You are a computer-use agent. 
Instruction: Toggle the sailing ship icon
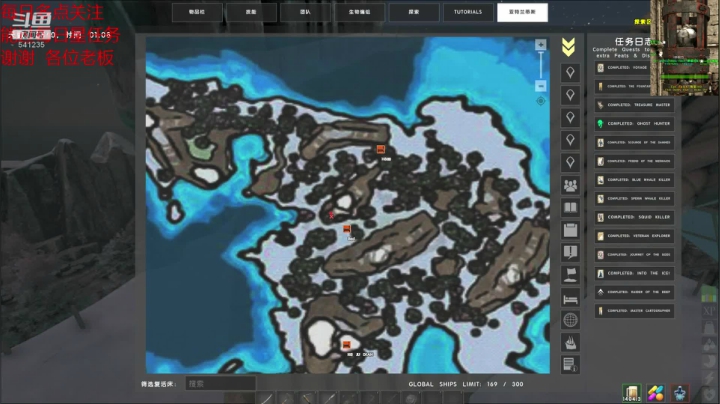pos(570,342)
